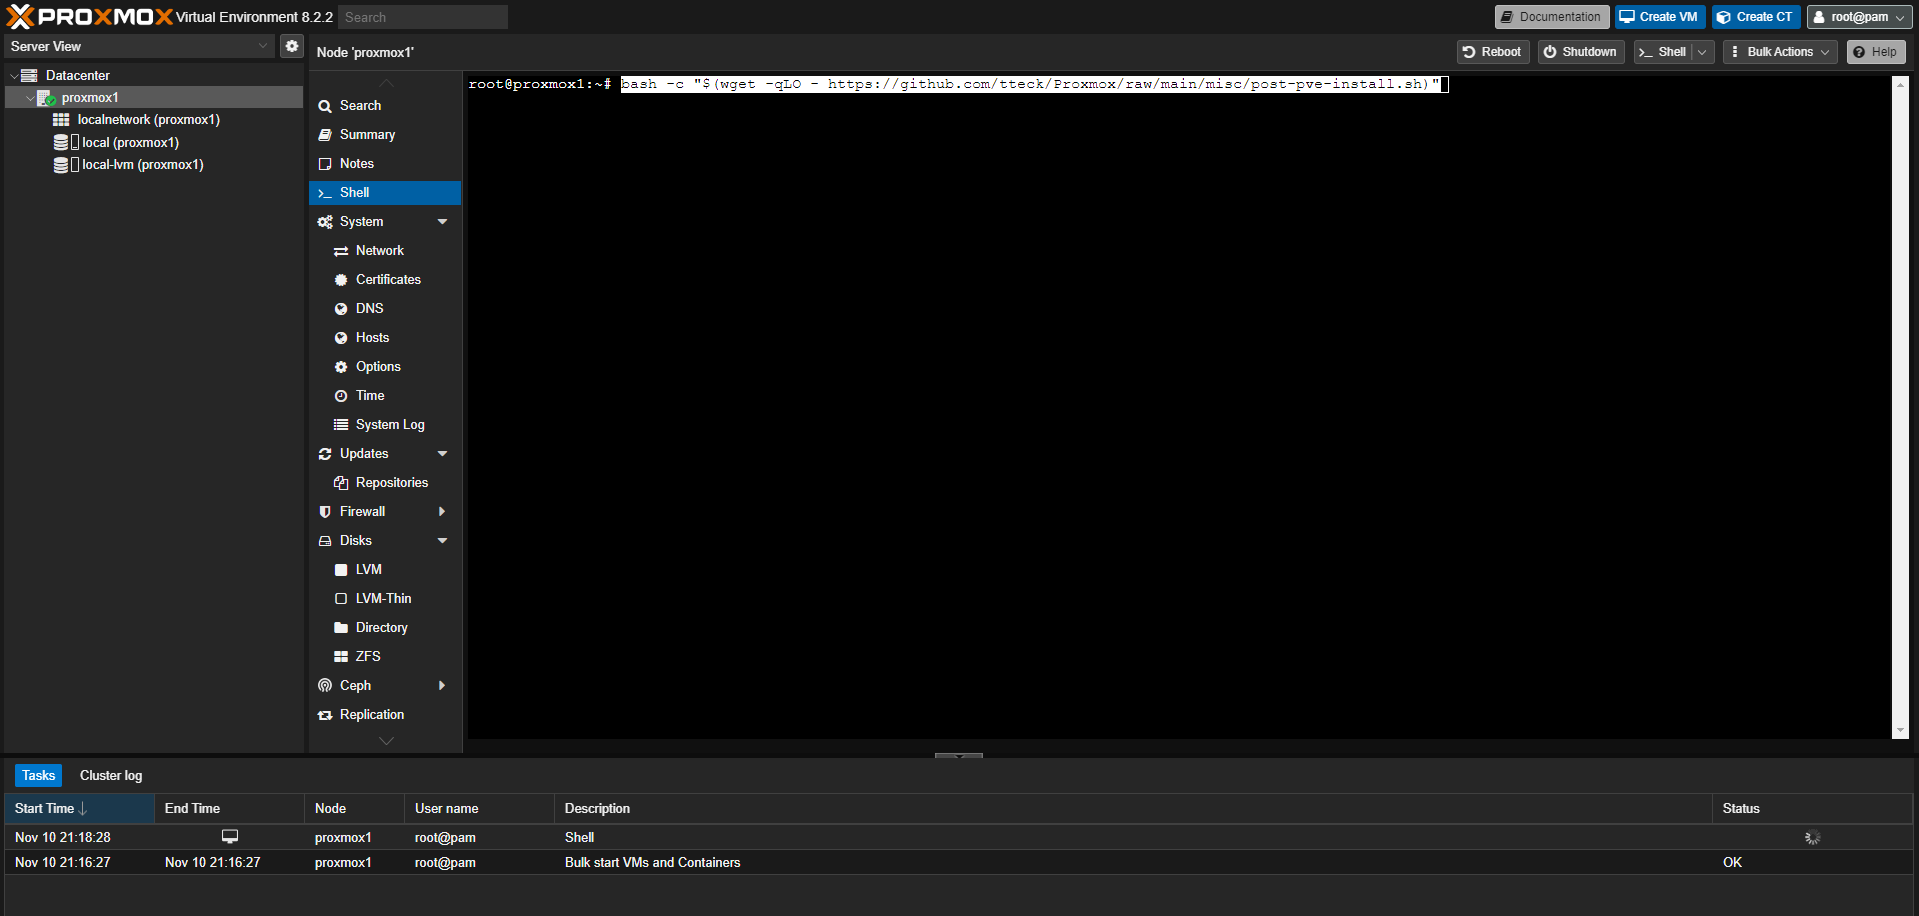The width and height of the screenshot is (1919, 916).
Task: Collapse the System submenu arrow
Action: coord(442,221)
